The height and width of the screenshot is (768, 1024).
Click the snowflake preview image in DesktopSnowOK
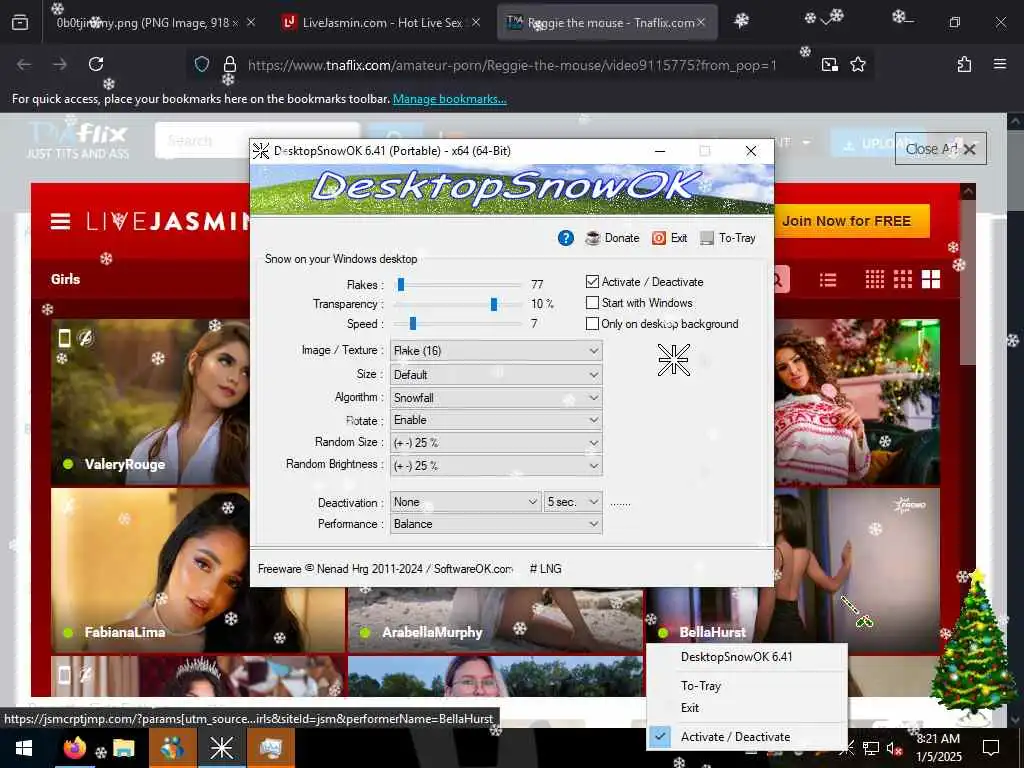click(673, 360)
